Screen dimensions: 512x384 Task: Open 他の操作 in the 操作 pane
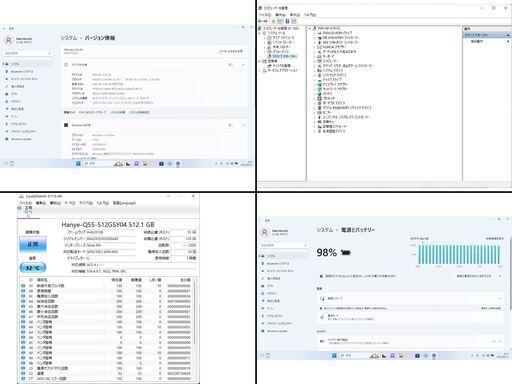477,41
